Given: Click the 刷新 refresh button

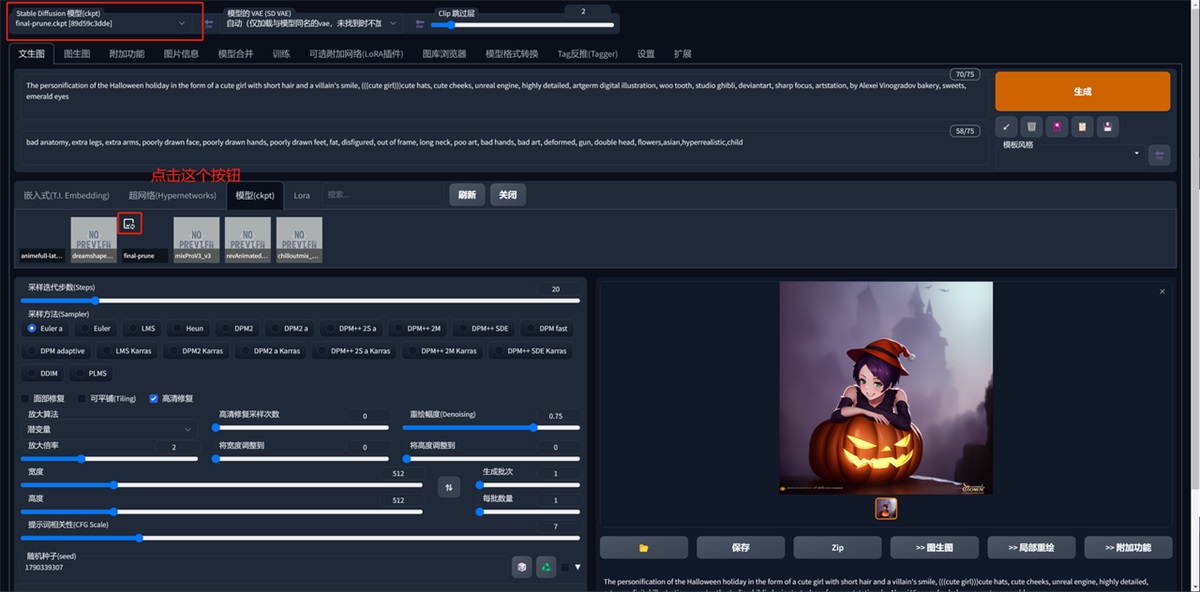Looking at the screenshot, I should tap(466, 195).
